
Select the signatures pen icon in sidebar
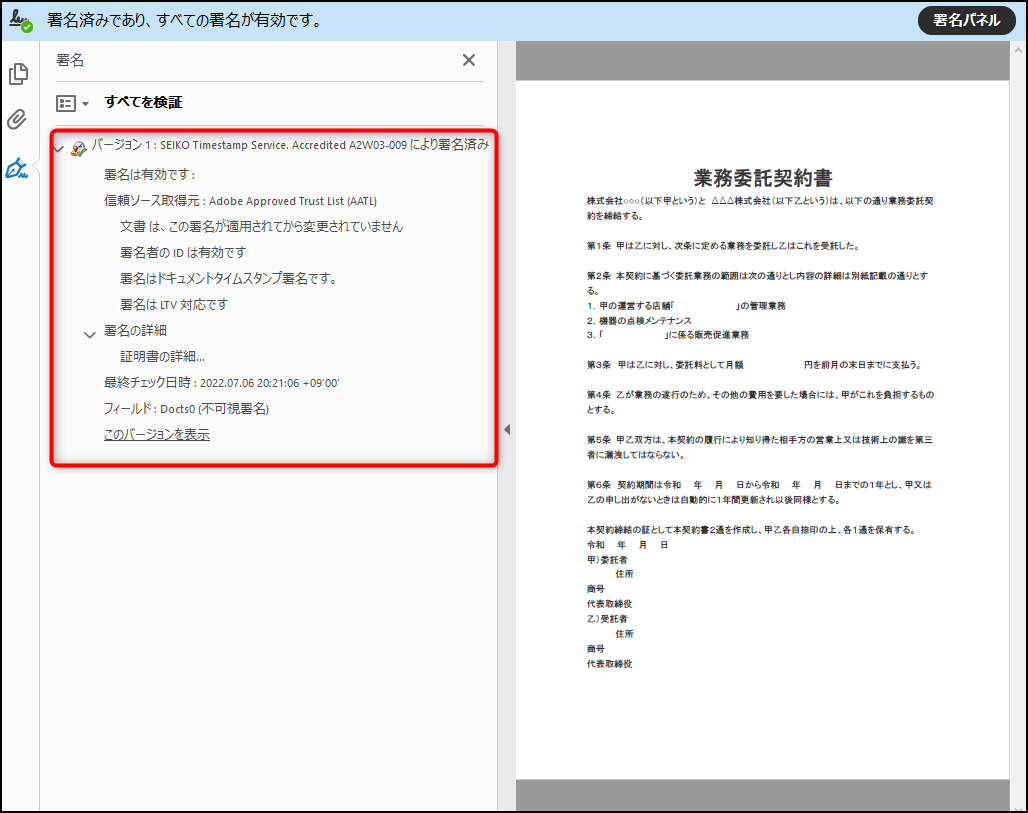[x=17, y=168]
